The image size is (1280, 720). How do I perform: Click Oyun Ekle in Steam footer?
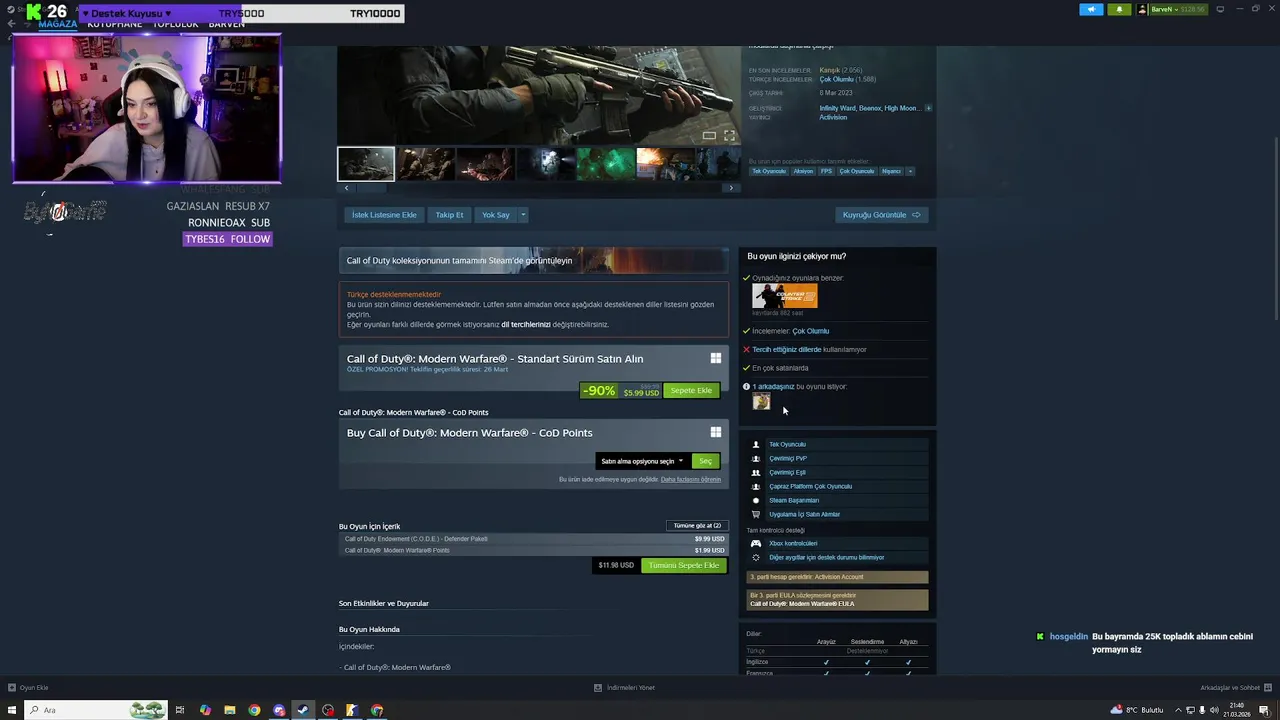pos(28,688)
